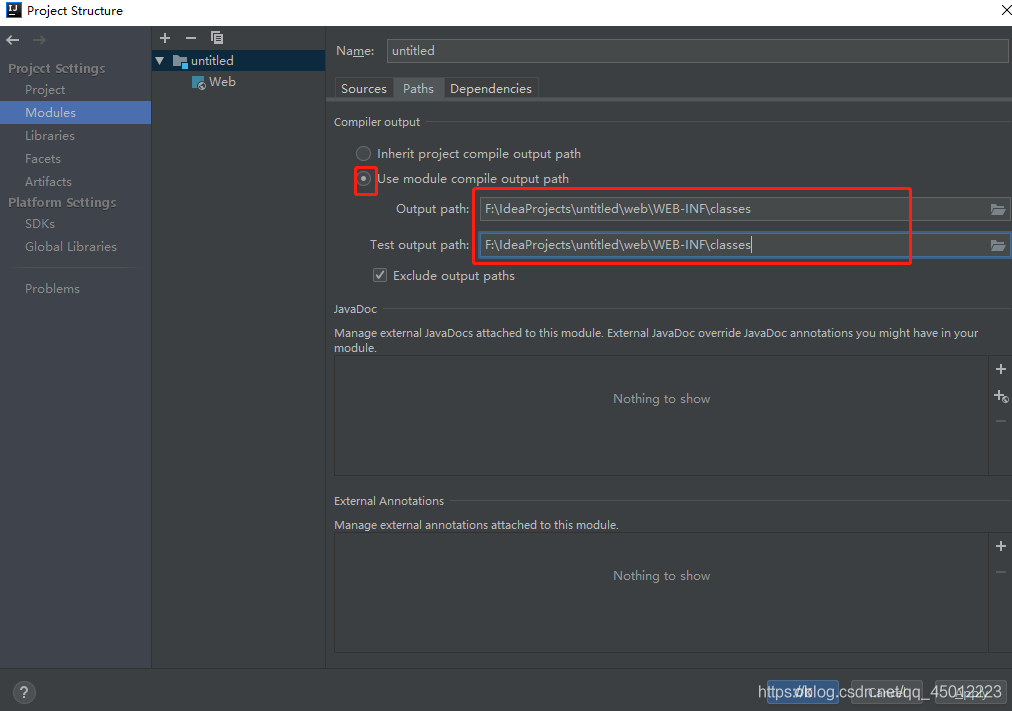This screenshot has width=1012, height=711.
Task: Select Inherit project compile output path
Action: click(x=364, y=154)
